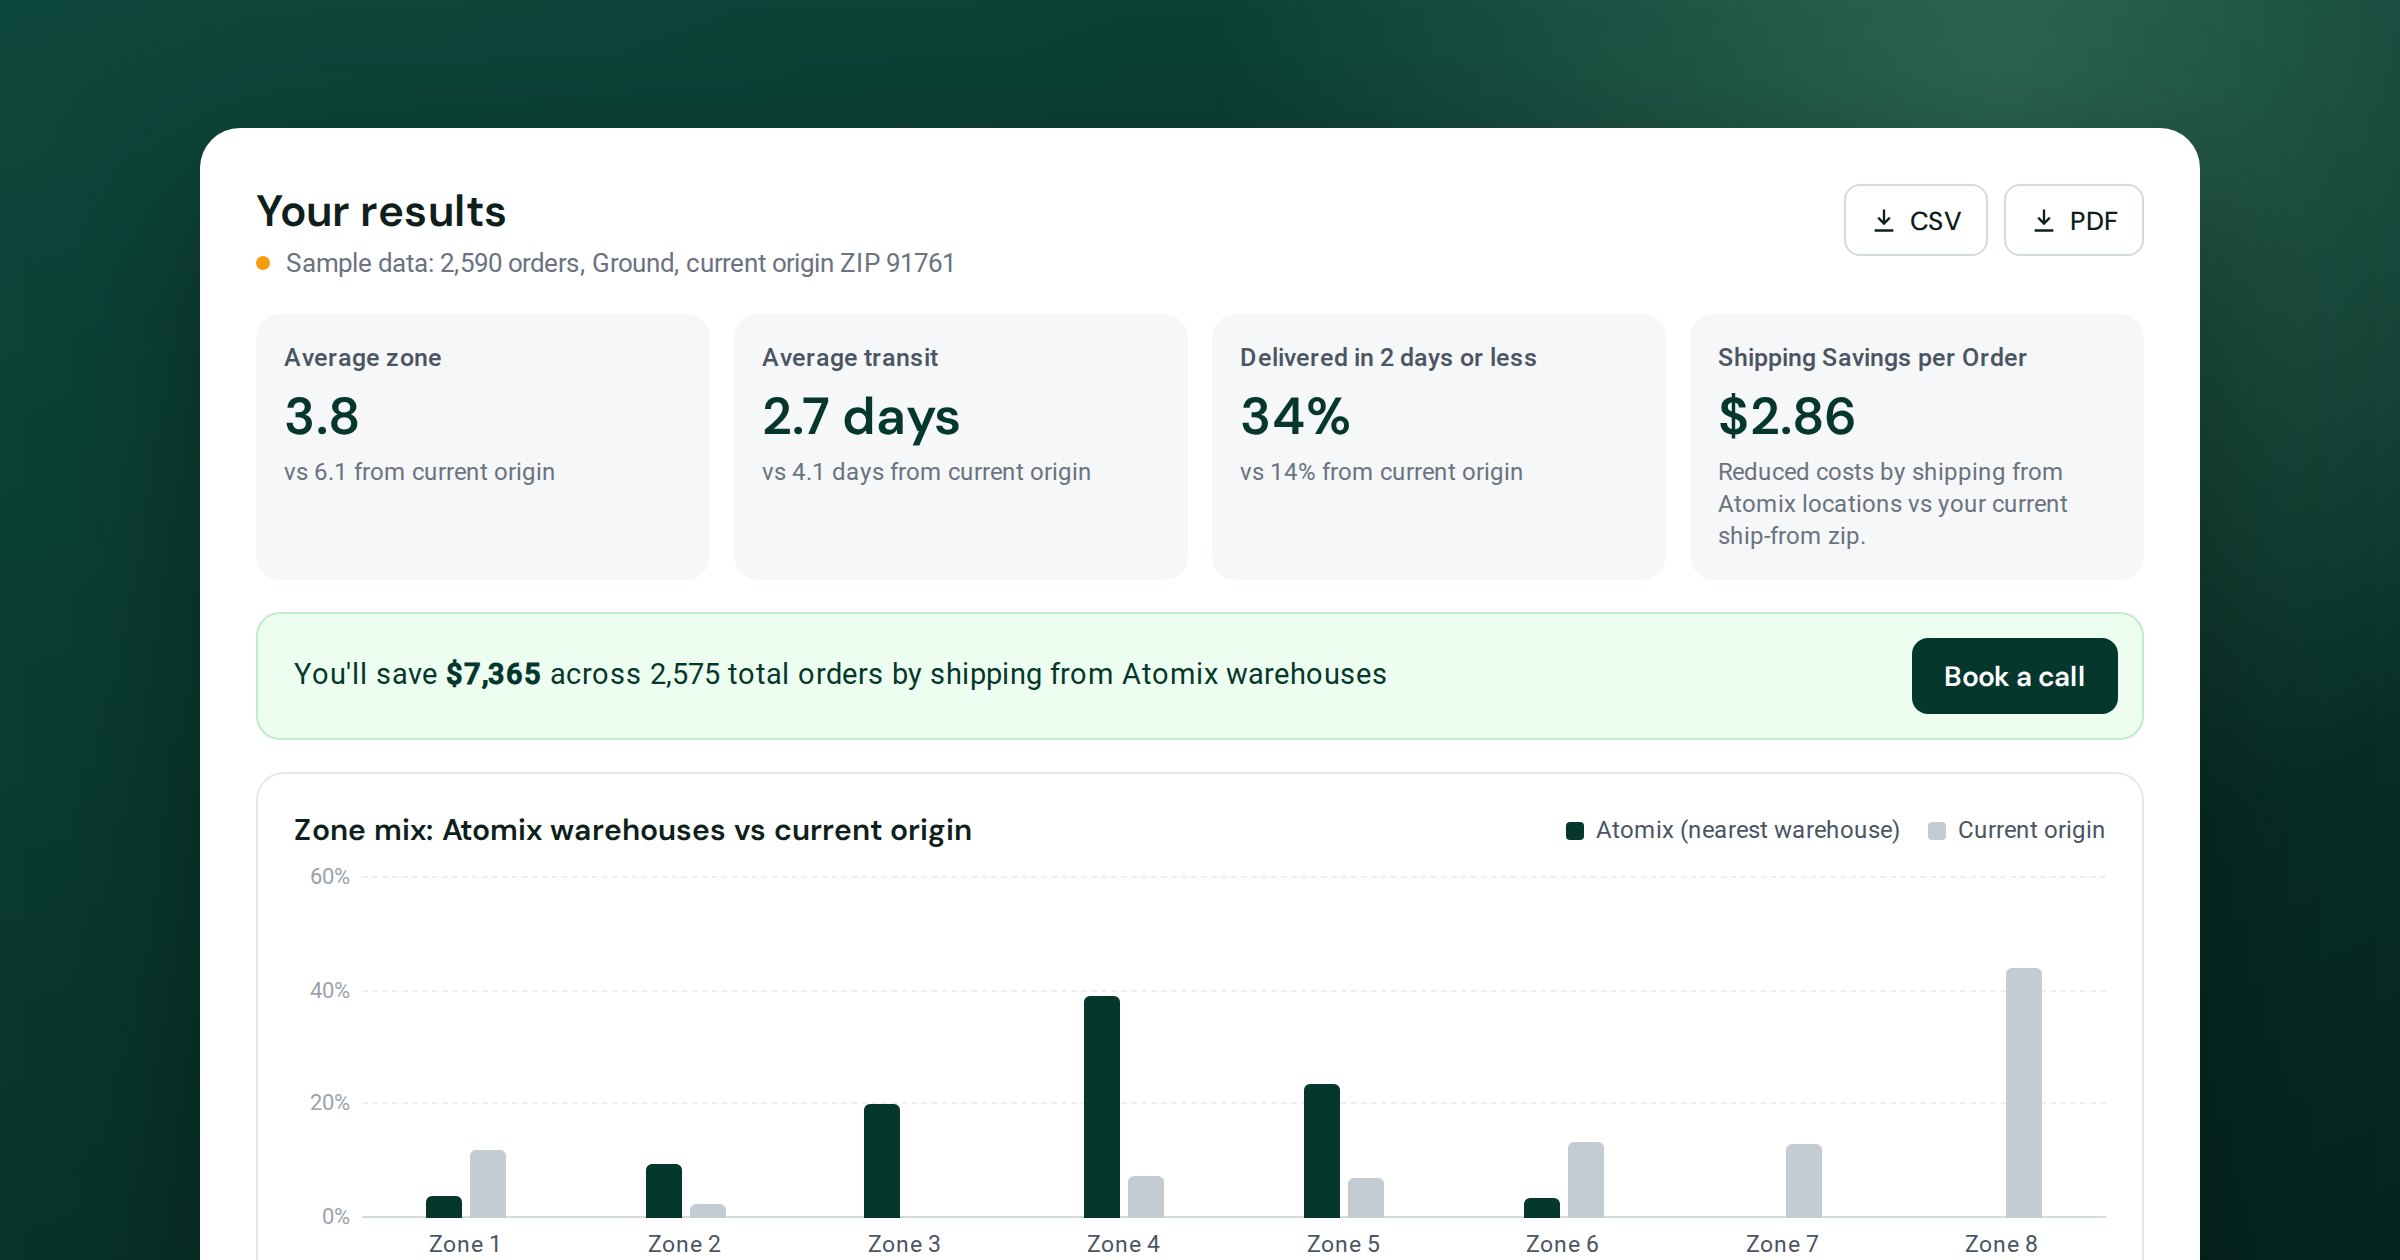Image resolution: width=2400 pixels, height=1260 pixels.
Task: Click the Zone 5 Atomix bar
Action: [1322, 1150]
